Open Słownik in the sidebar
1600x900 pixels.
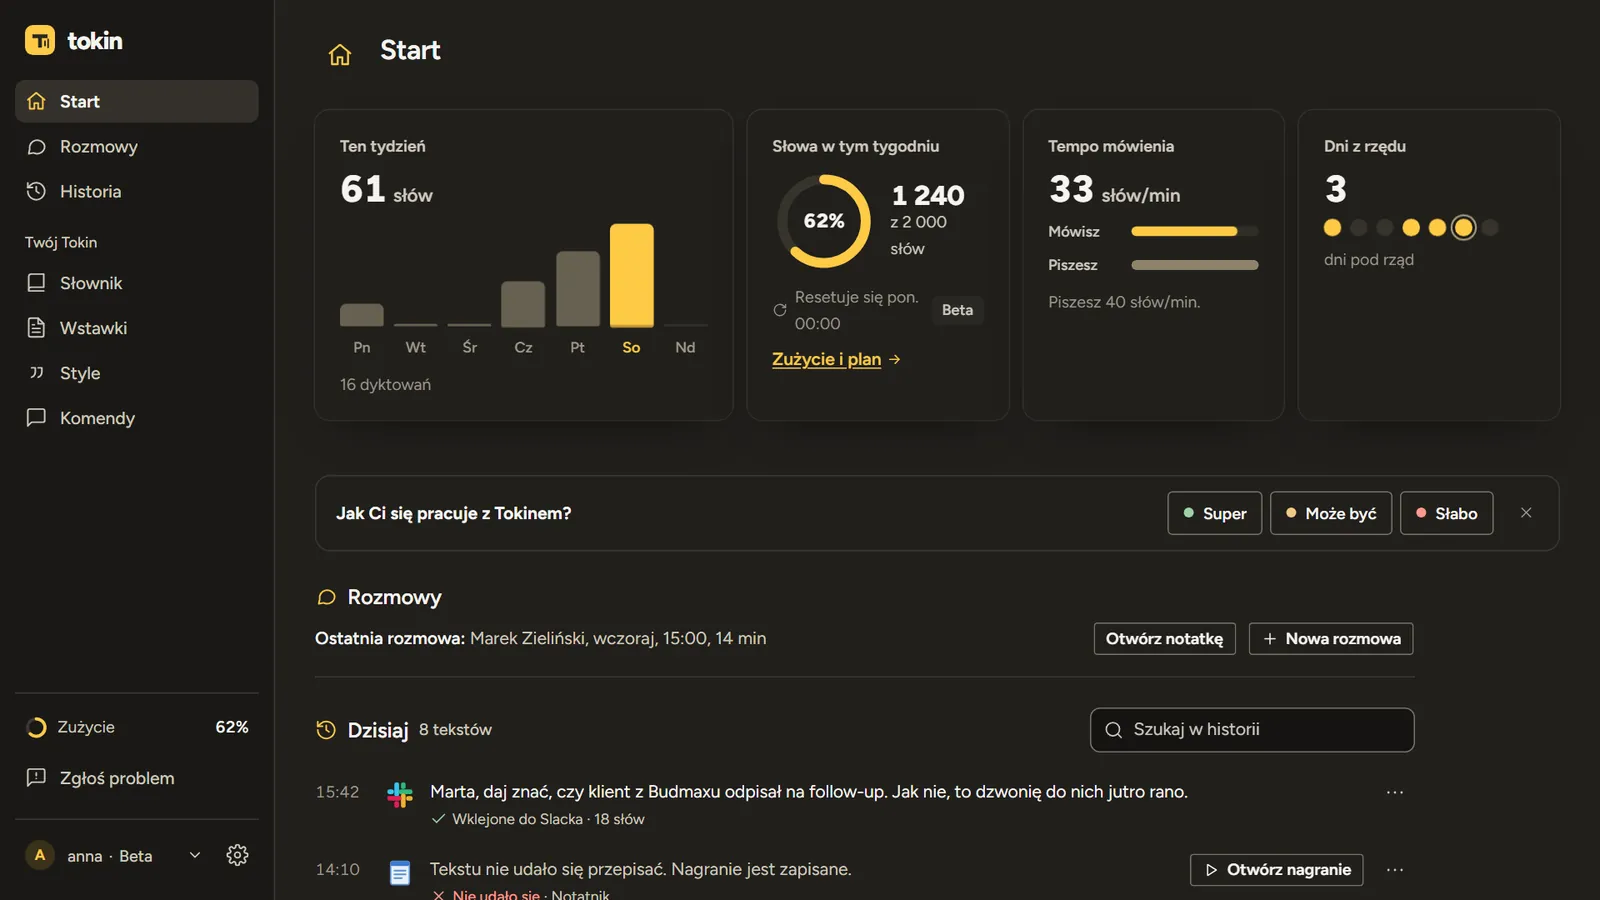point(137,283)
